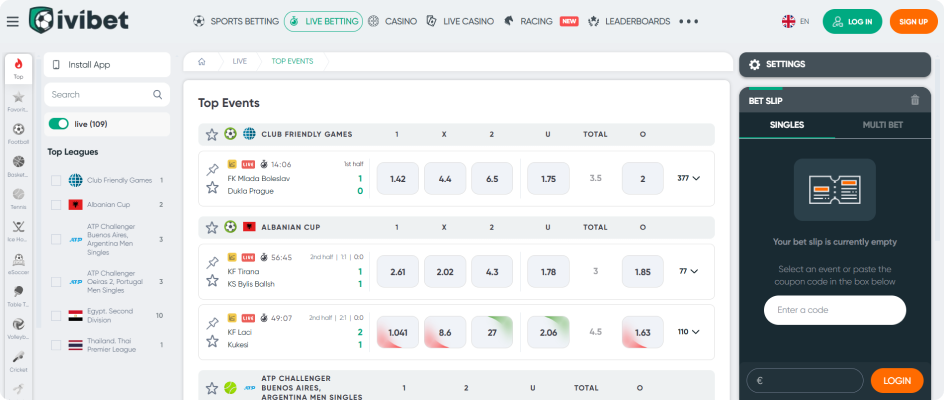Click Install App button
This screenshot has height=400, width=944.
[107, 64]
